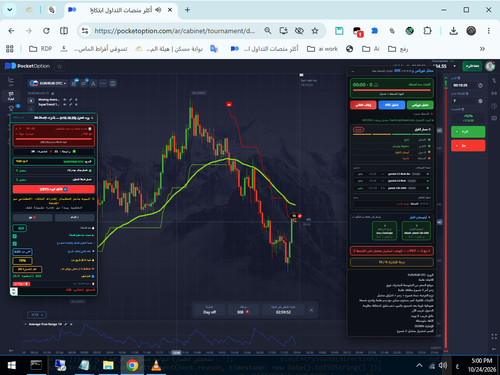Click the red OFF button in bot panel

coord(54,189)
